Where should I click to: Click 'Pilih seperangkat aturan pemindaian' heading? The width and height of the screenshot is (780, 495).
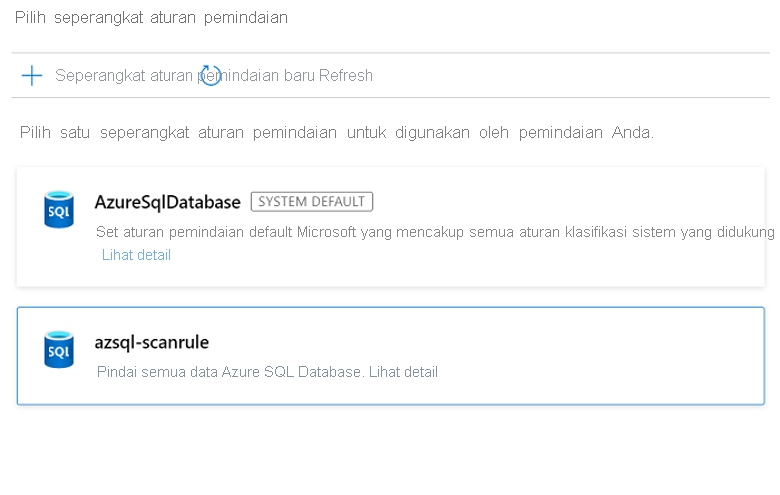pyautogui.click(x=151, y=18)
